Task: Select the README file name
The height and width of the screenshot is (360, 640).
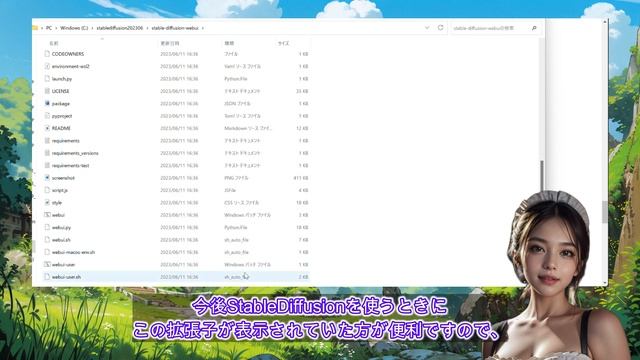Action: pos(61,128)
